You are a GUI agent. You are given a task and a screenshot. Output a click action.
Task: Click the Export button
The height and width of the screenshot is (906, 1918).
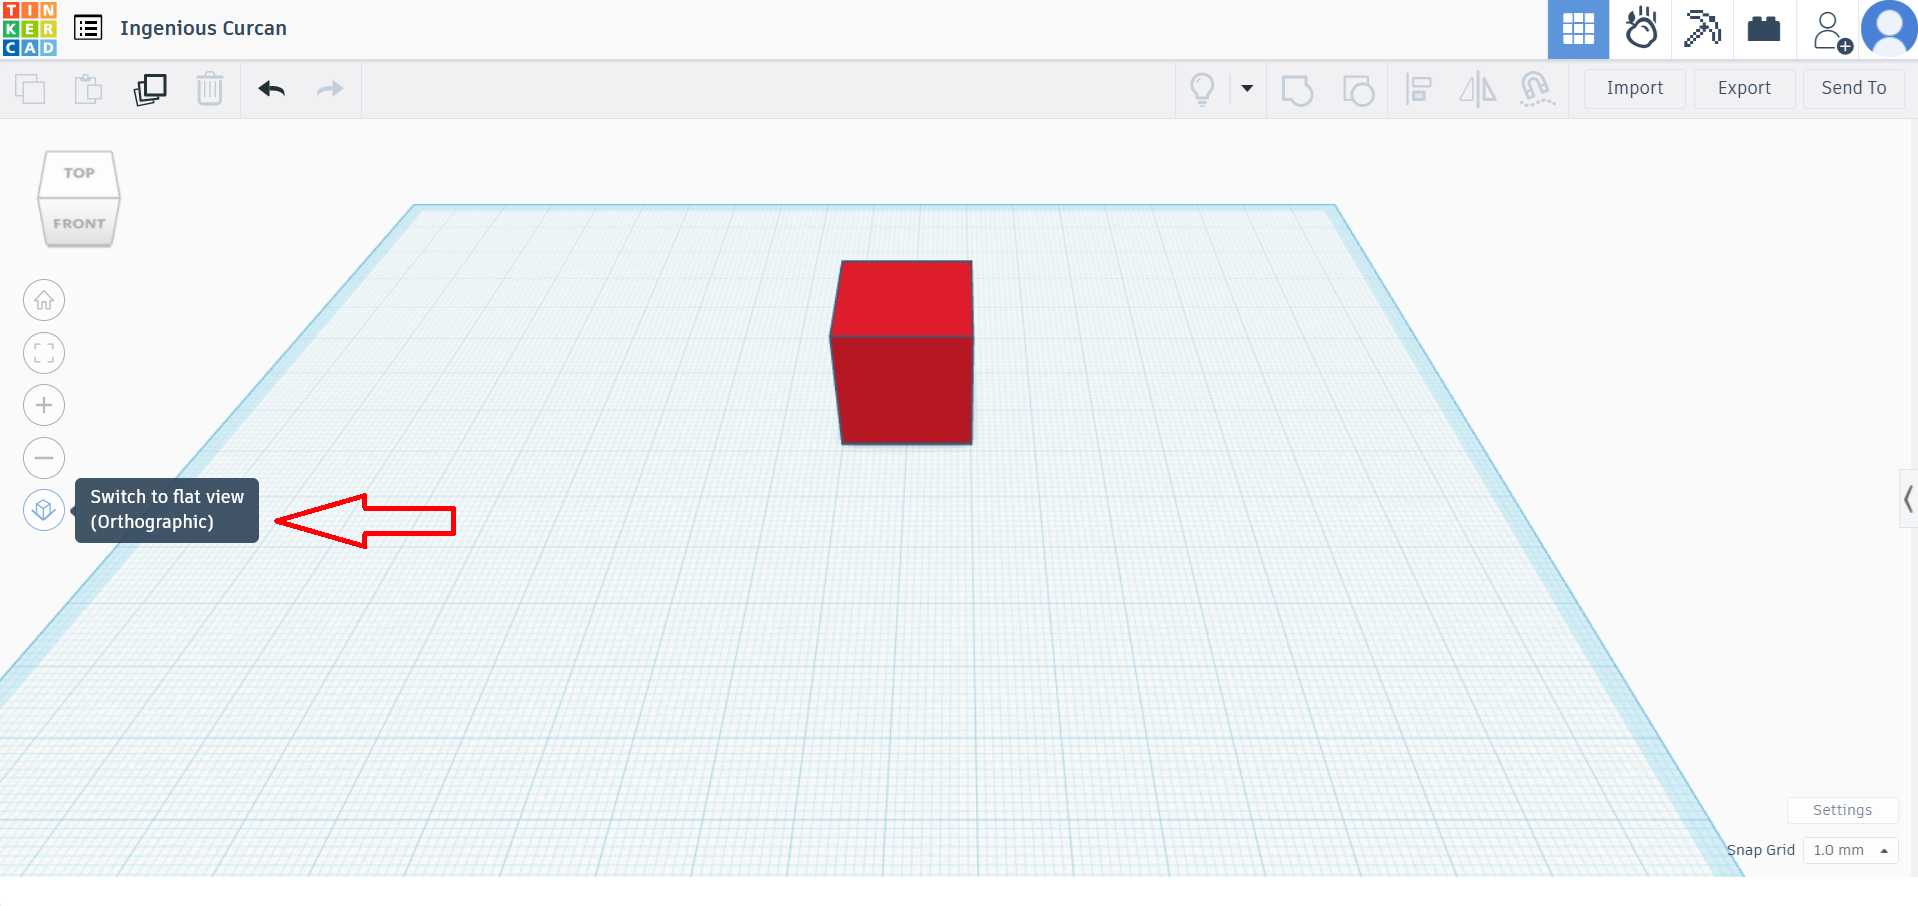(1743, 88)
